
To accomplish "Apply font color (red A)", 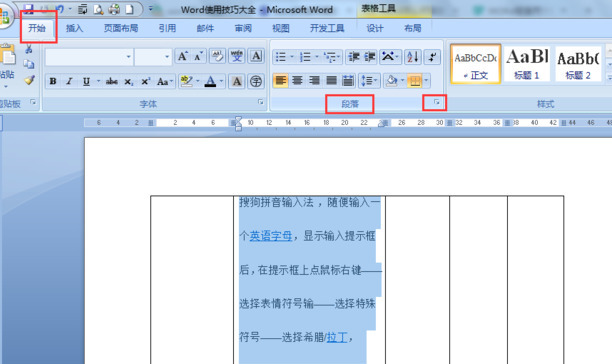I will coord(210,81).
